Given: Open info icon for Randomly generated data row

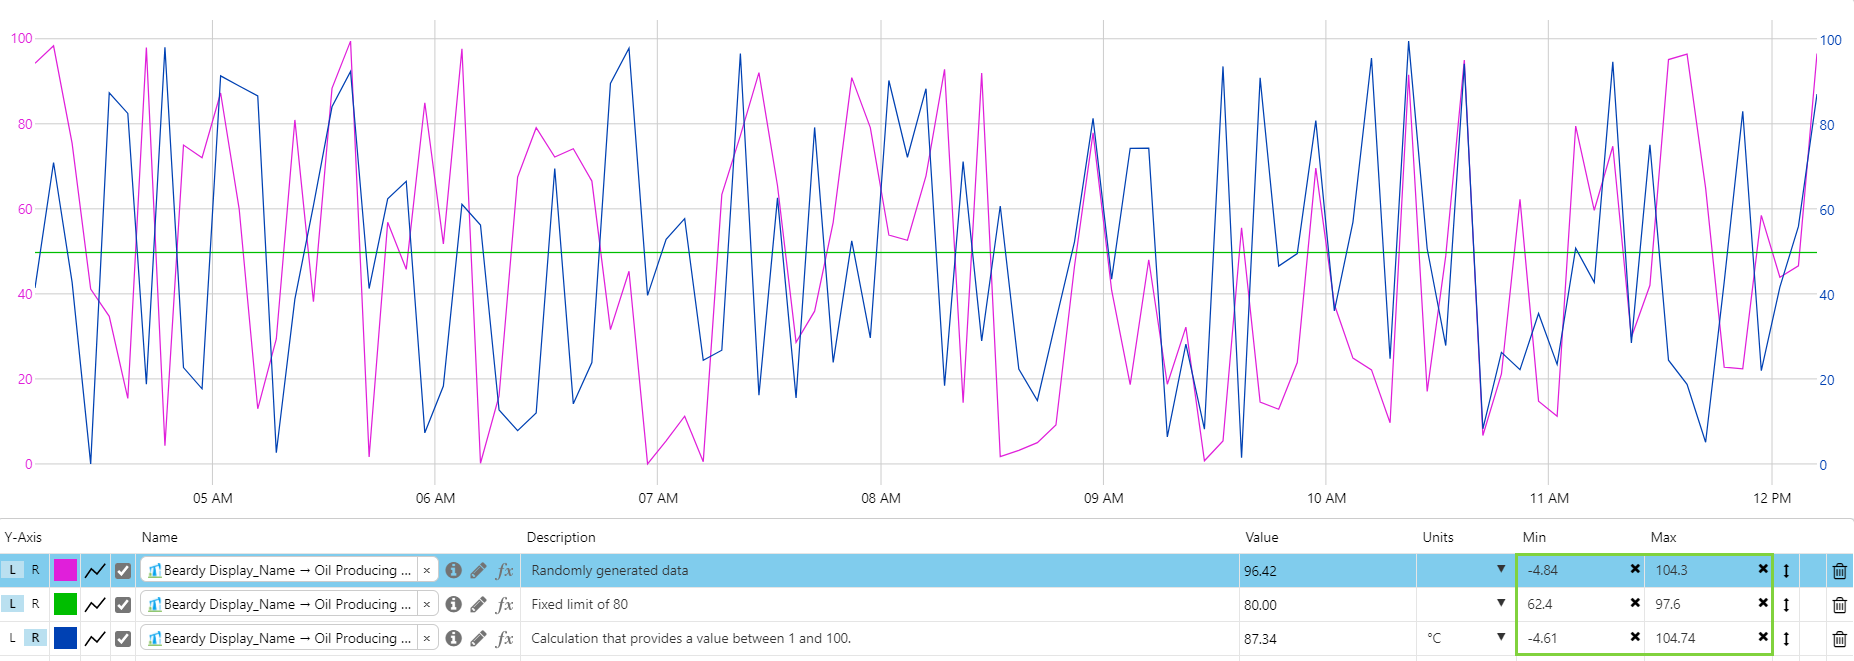Looking at the screenshot, I should [x=453, y=570].
